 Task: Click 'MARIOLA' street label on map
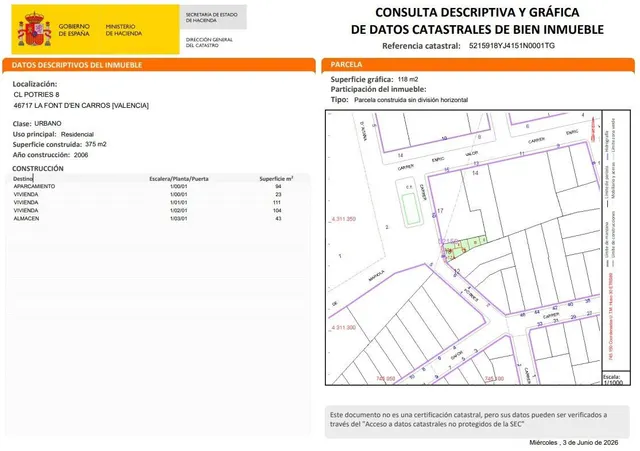tap(376, 276)
